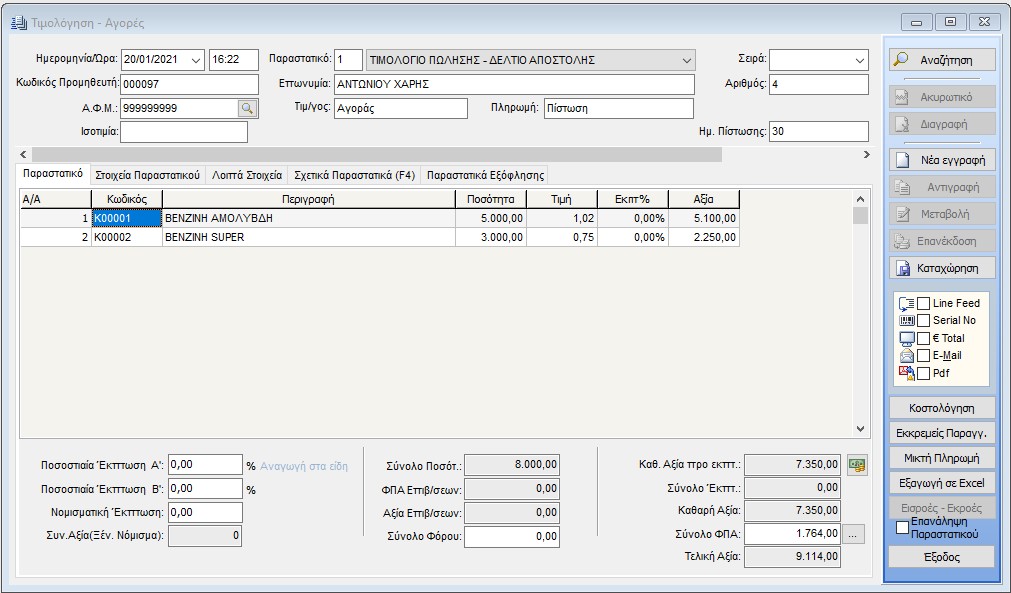Click the Νομισματική Έκπτωση field
Screen dimensions: 1011x593
(205, 512)
